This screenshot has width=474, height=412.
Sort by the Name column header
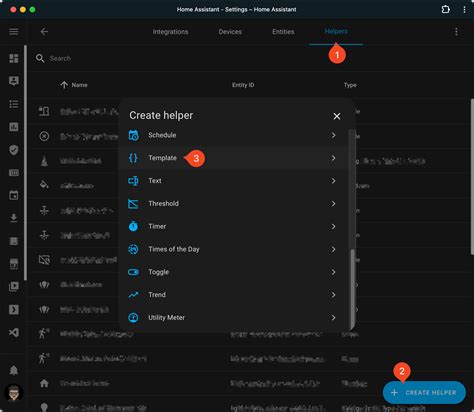[x=79, y=85]
